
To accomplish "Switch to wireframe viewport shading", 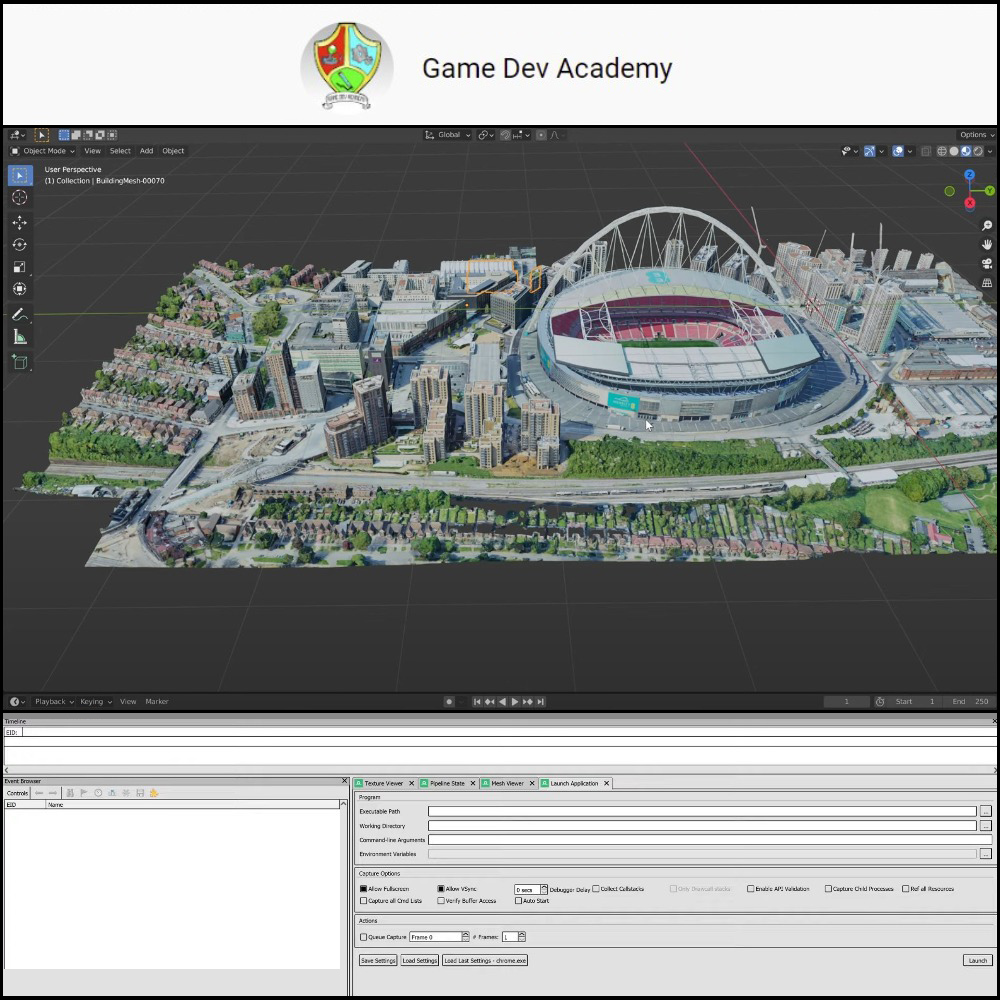I will (x=942, y=151).
